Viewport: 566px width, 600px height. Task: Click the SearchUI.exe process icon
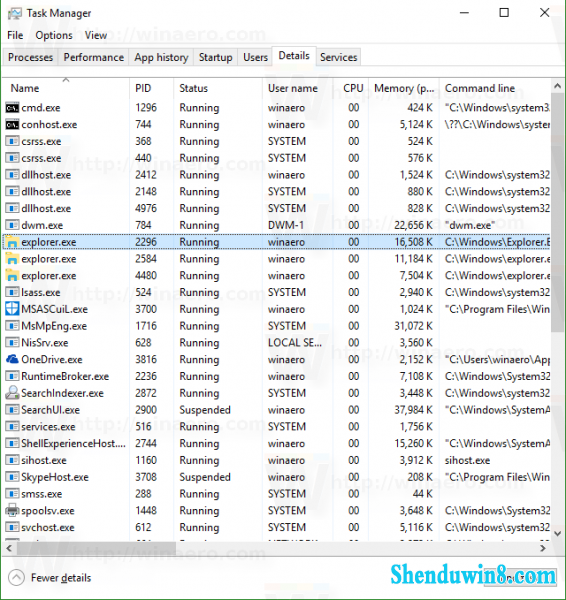coord(12,410)
